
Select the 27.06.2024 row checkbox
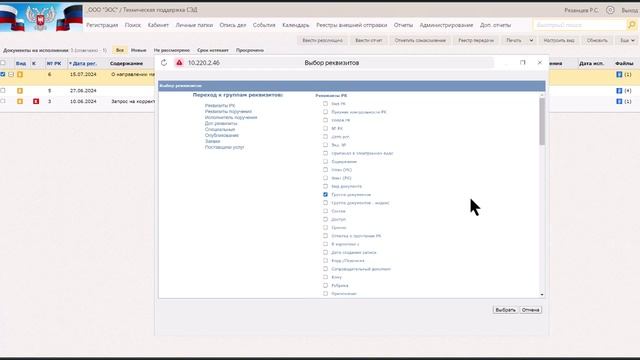point(3,91)
